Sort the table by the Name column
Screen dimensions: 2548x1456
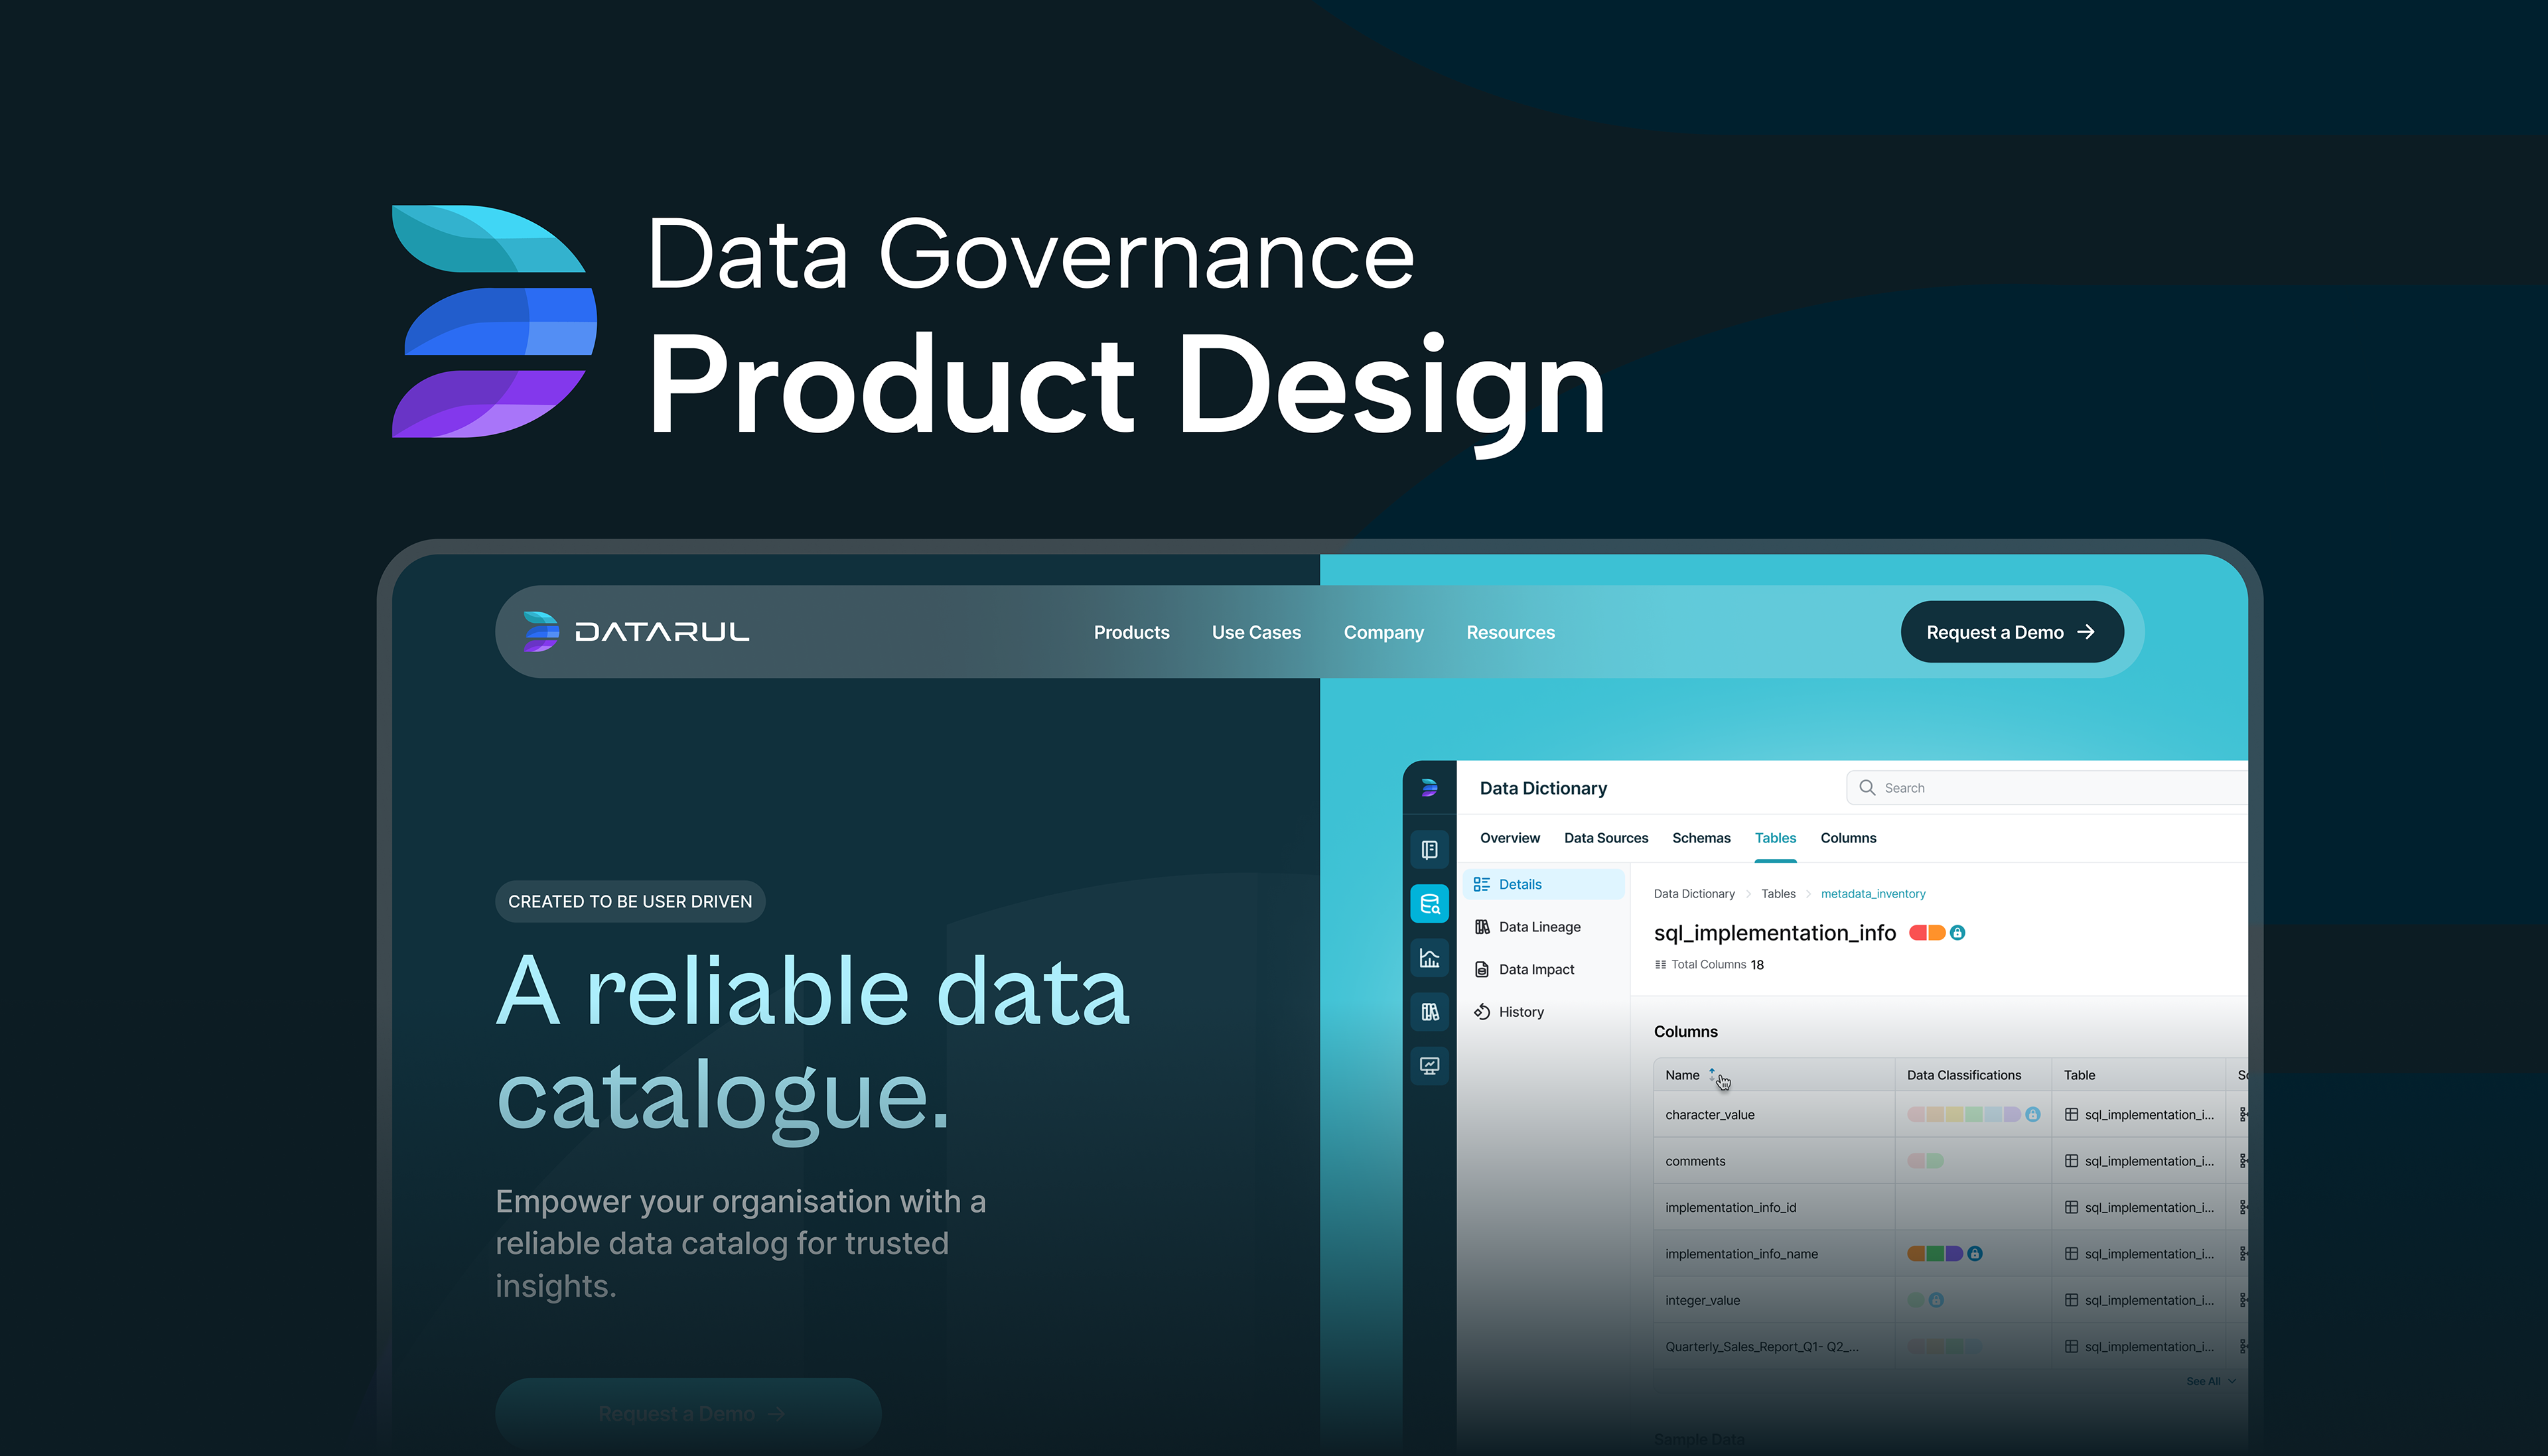click(x=1712, y=1075)
